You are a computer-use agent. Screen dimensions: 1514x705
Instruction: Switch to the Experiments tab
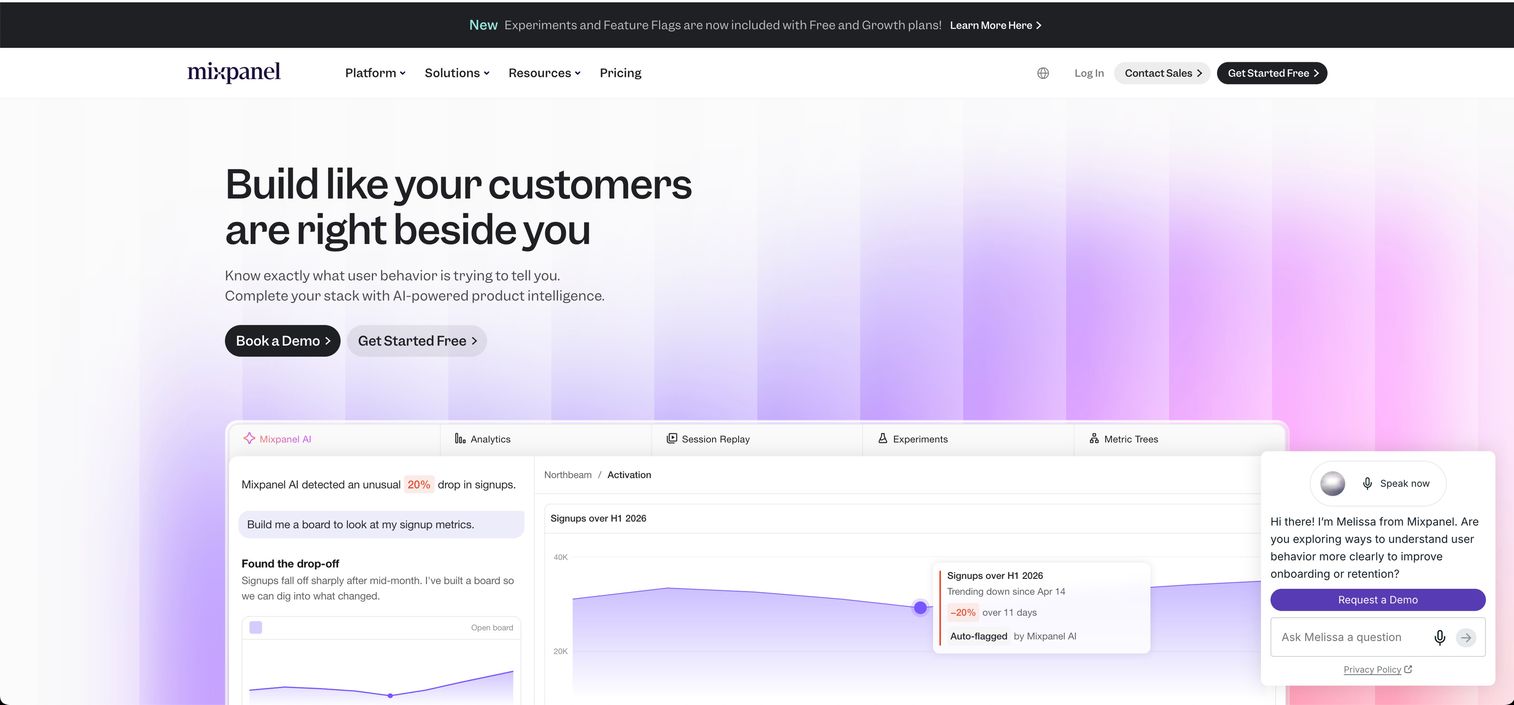pos(968,439)
